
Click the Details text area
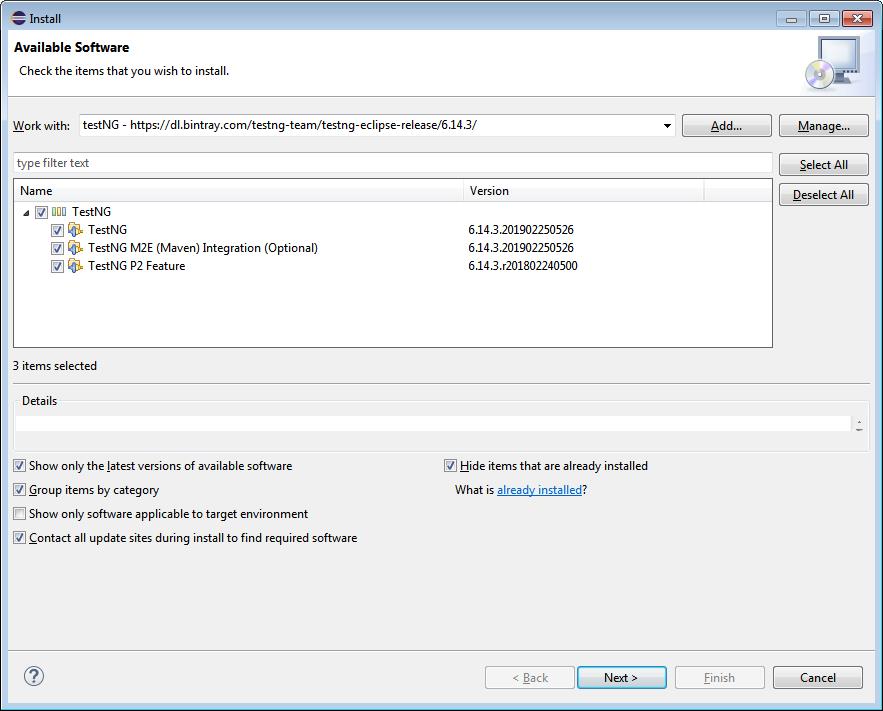432,423
